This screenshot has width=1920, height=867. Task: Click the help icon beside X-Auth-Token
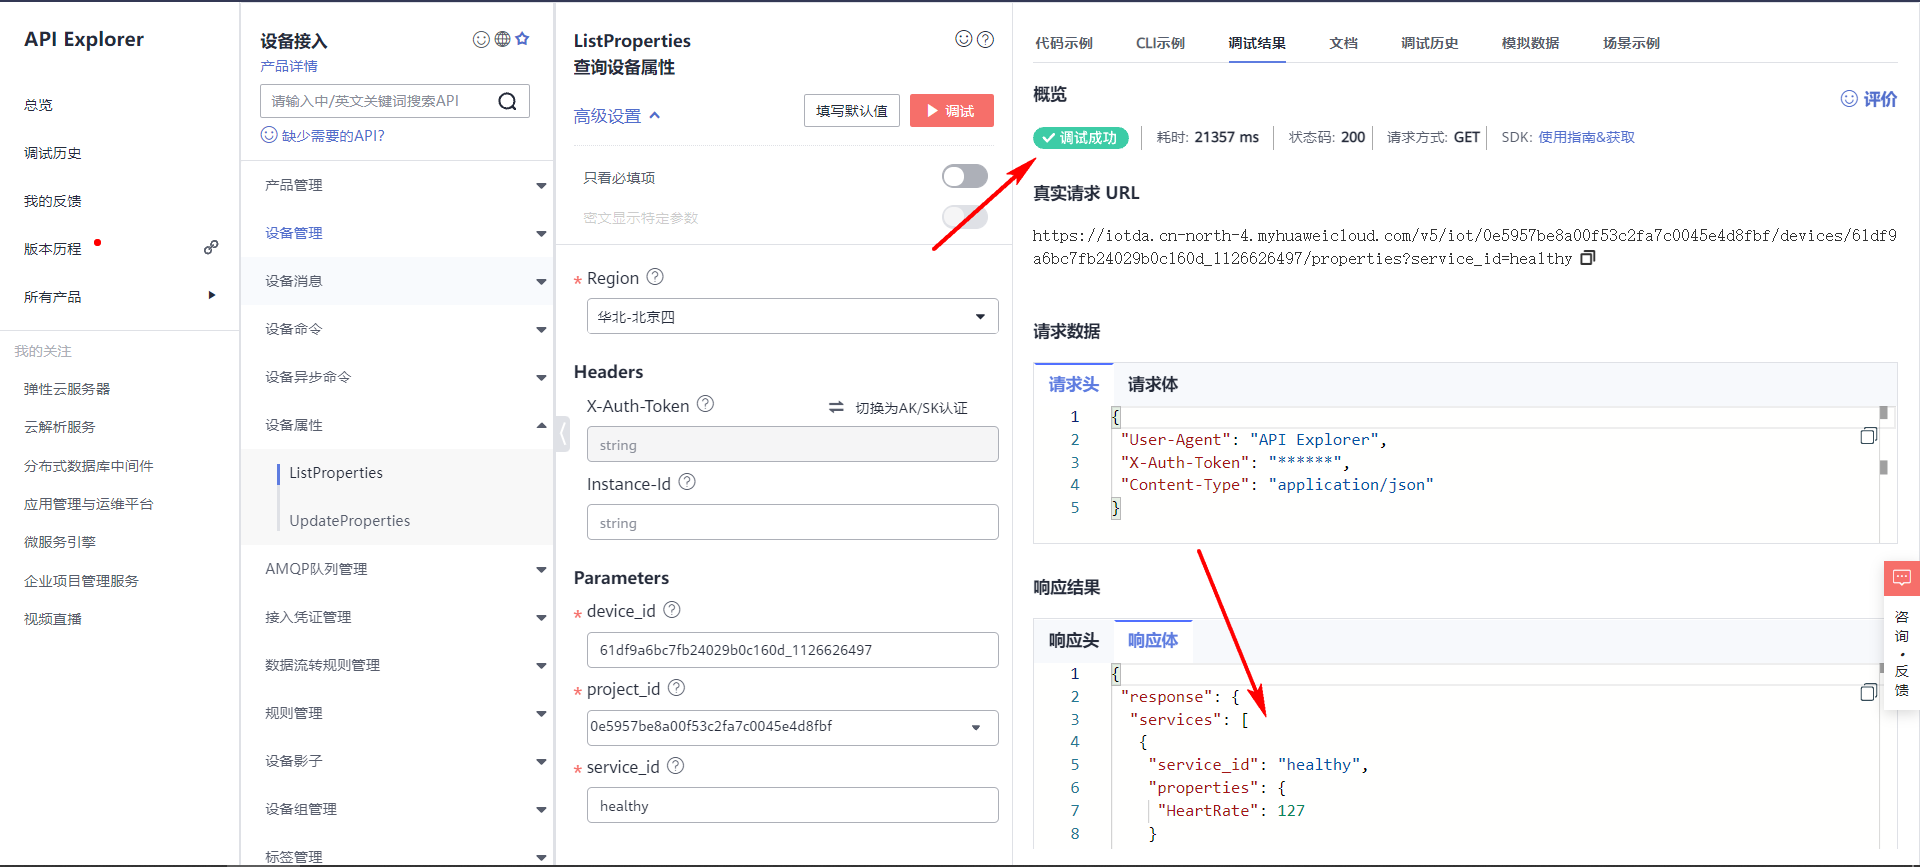(705, 404)
